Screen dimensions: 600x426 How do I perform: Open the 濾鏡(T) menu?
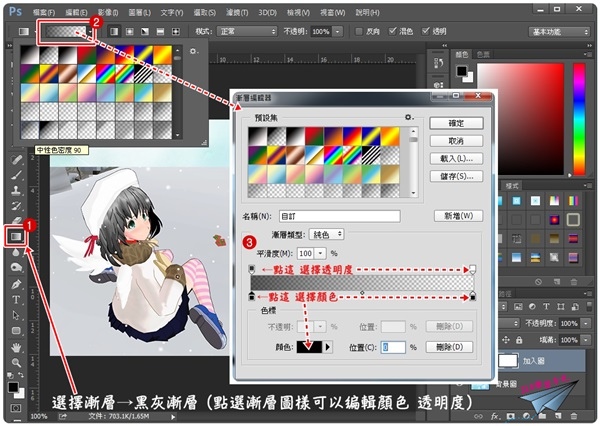click(x=237, y=13)
